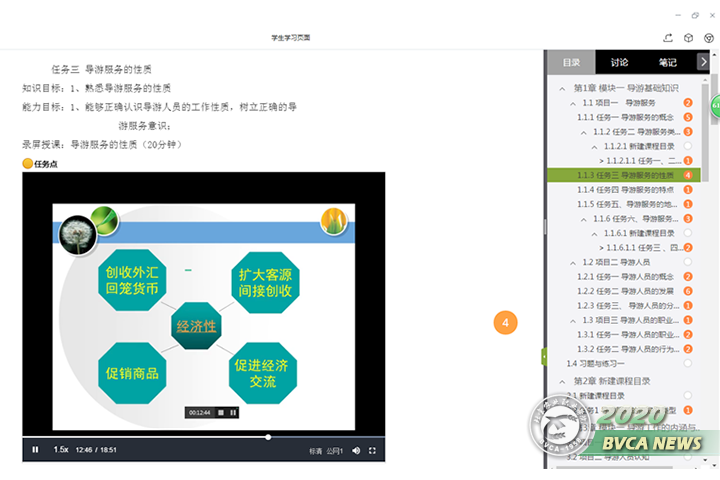Click the share icon in top toolbar
Image resolution: width=720 pixels, height=480 pixels.
tap(668, 37)
